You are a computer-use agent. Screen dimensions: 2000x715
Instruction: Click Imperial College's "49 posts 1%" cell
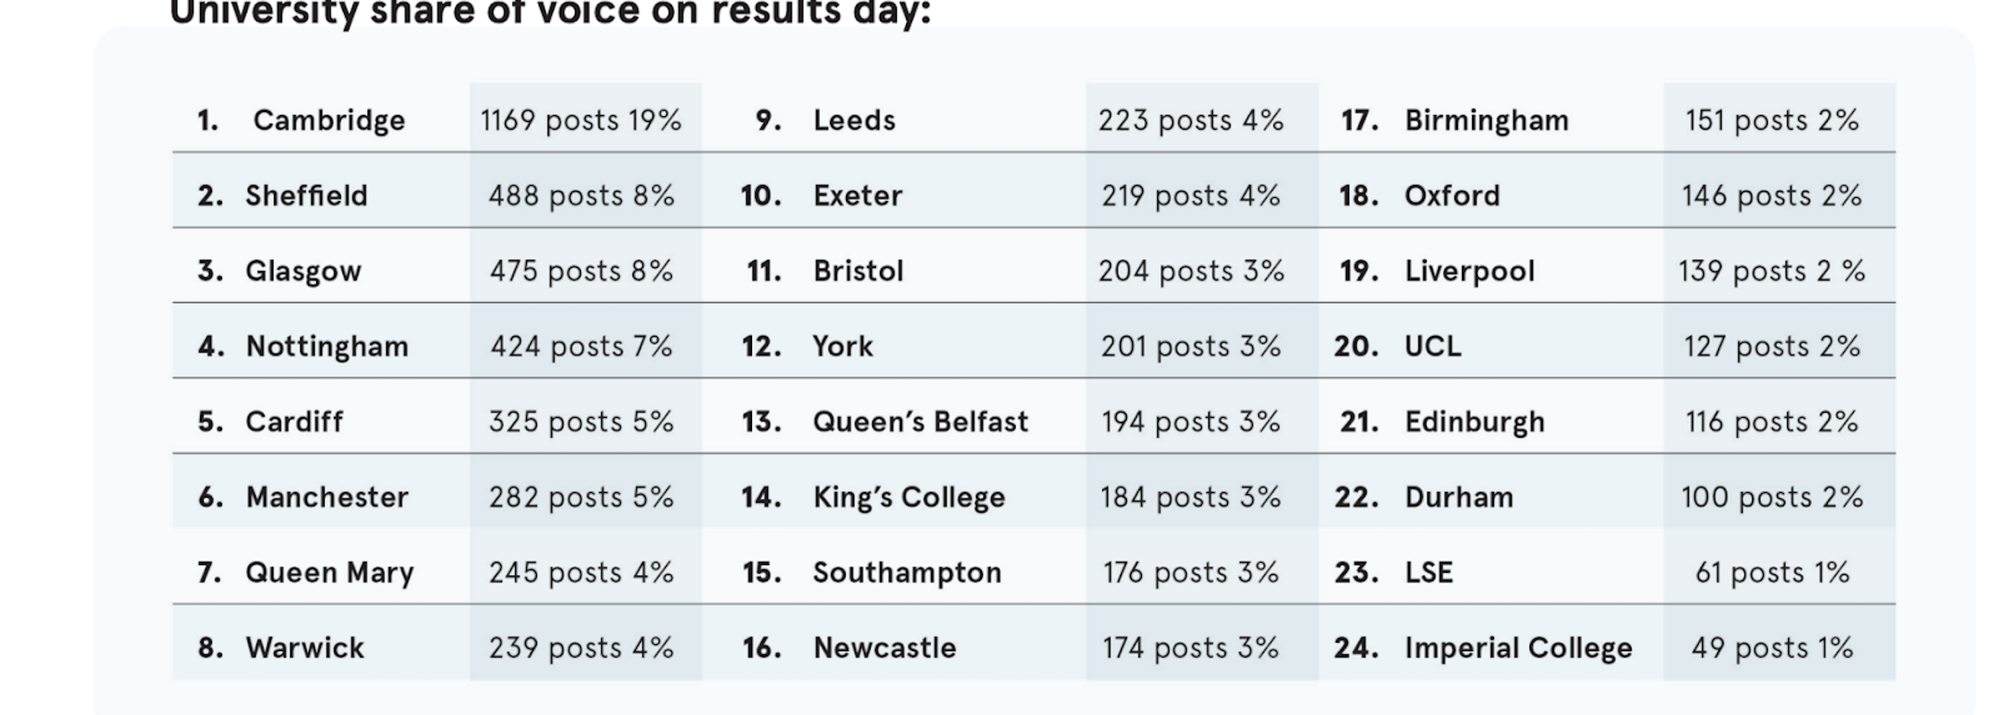point(1771,648)
